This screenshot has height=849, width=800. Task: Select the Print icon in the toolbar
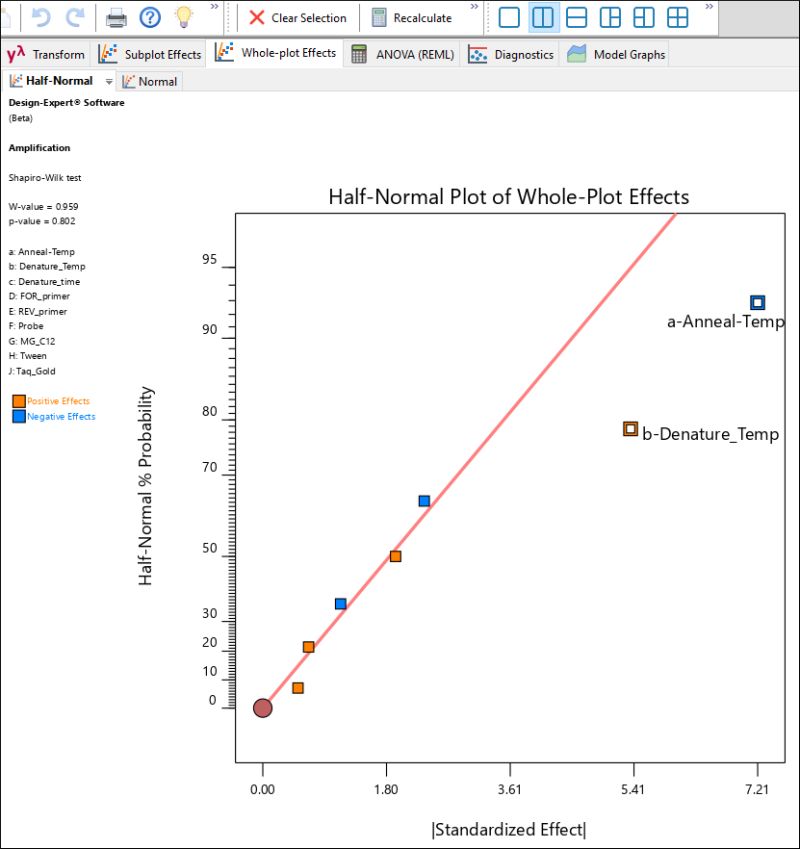pyautogui.click(x=115, y=17)
